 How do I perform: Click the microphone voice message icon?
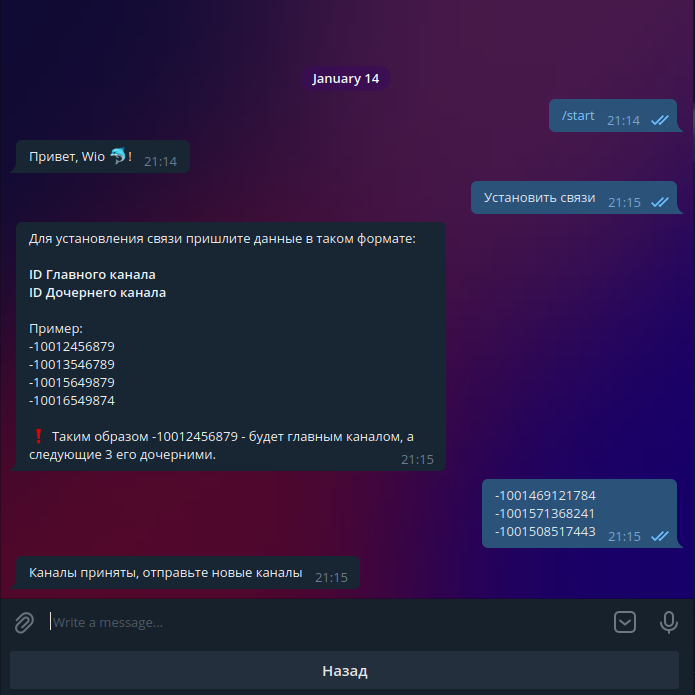[668, 622]
